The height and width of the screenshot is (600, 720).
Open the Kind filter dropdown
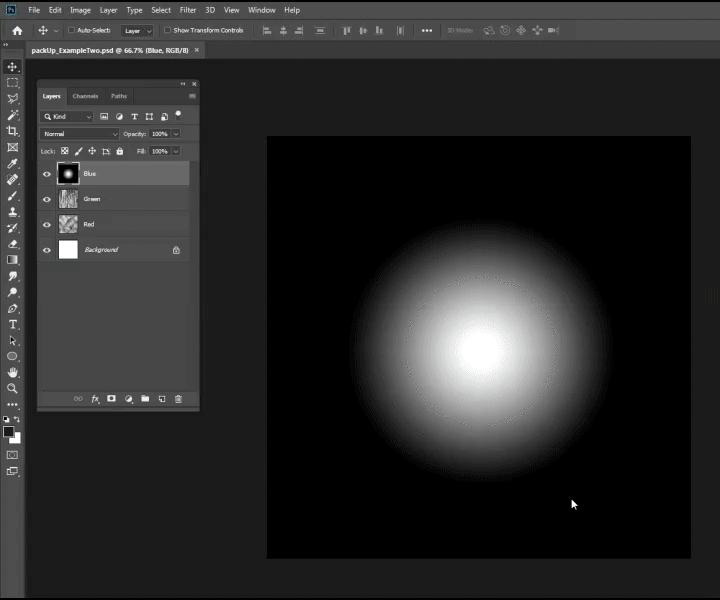coord(67,117)
